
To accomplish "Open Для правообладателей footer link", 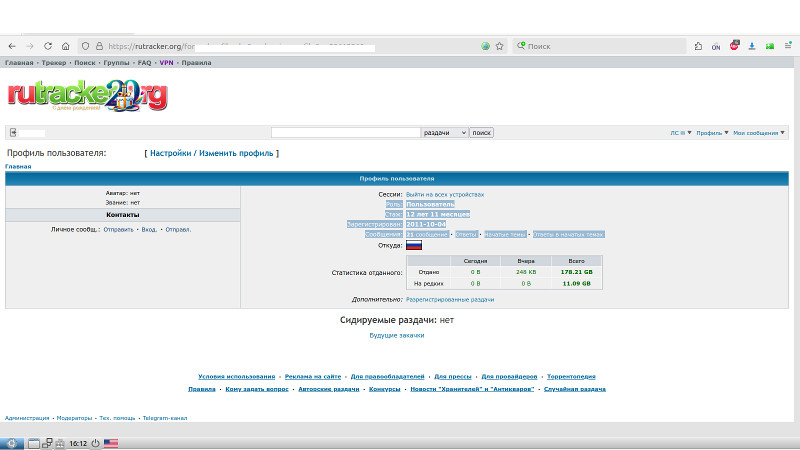I will [387, 377].
